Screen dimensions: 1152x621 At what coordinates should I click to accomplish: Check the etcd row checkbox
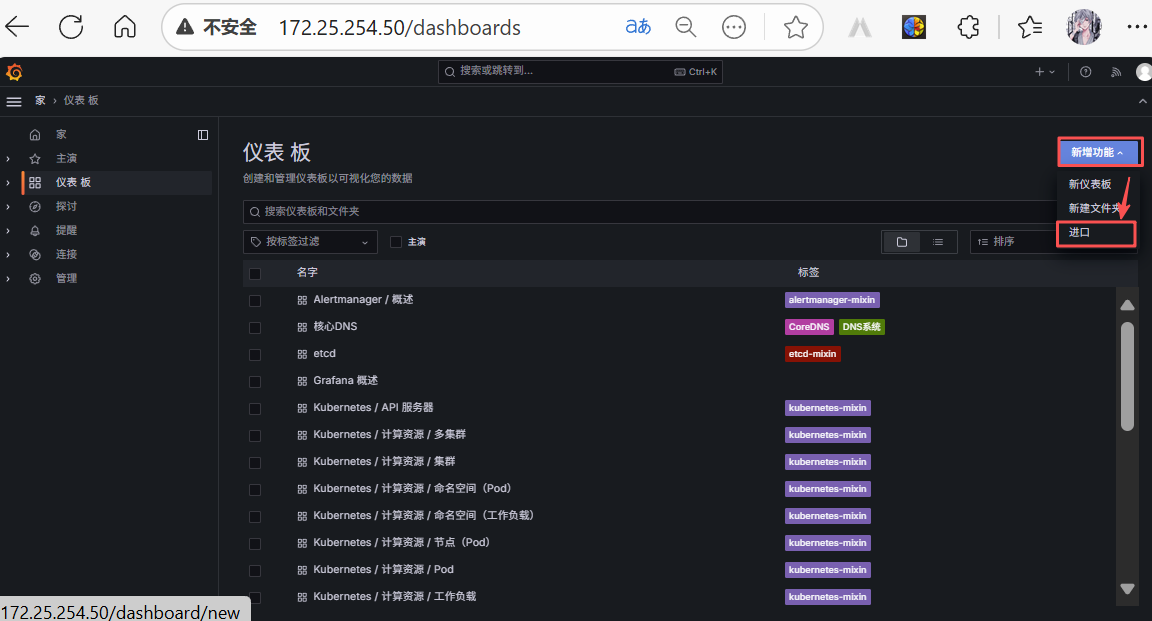255,355
